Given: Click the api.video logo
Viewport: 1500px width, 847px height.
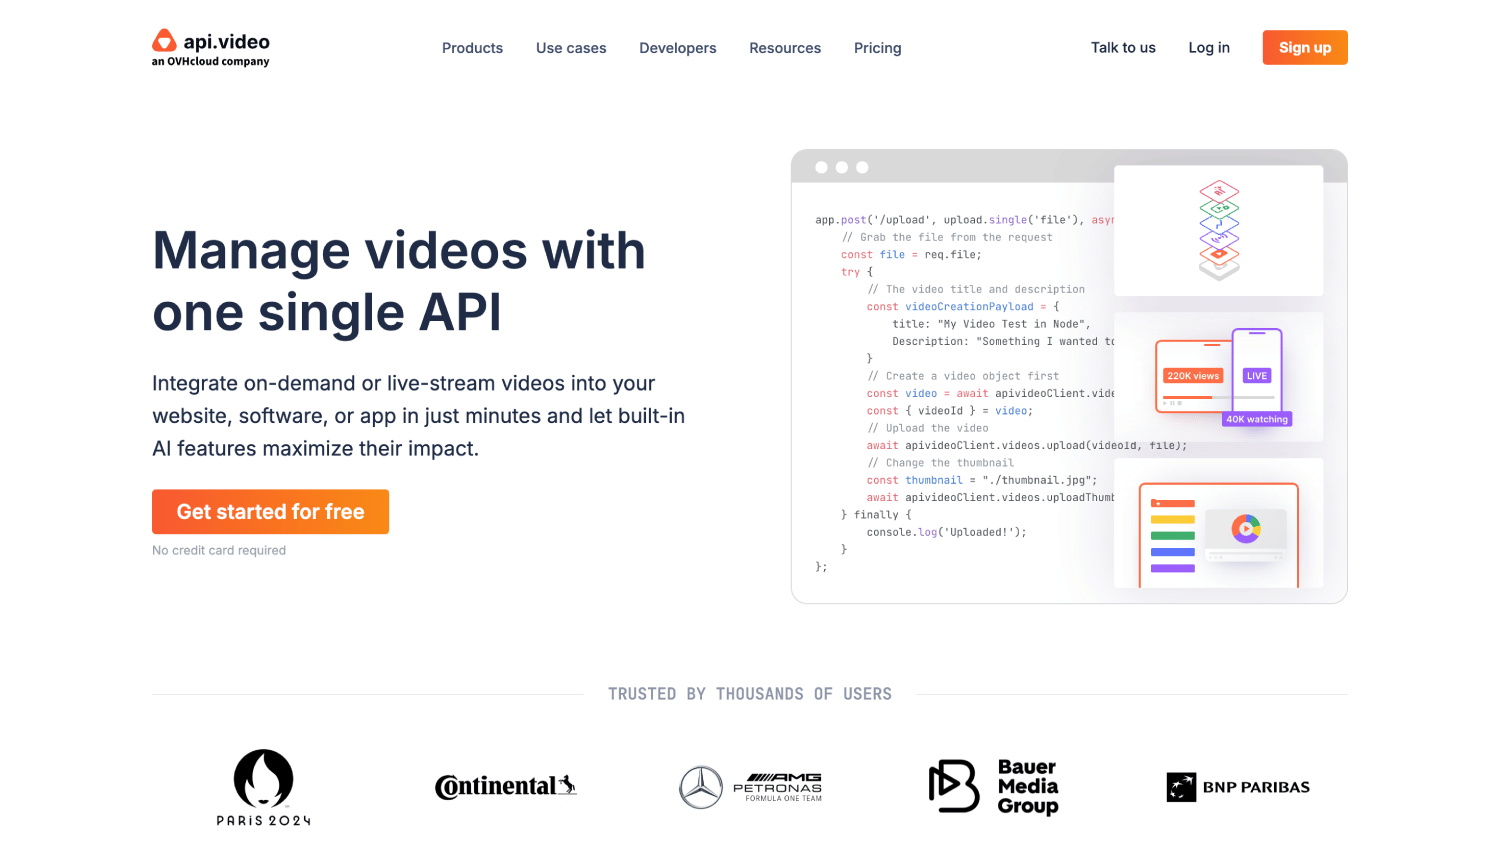Looking at the screenshot, I should point(211,48).
